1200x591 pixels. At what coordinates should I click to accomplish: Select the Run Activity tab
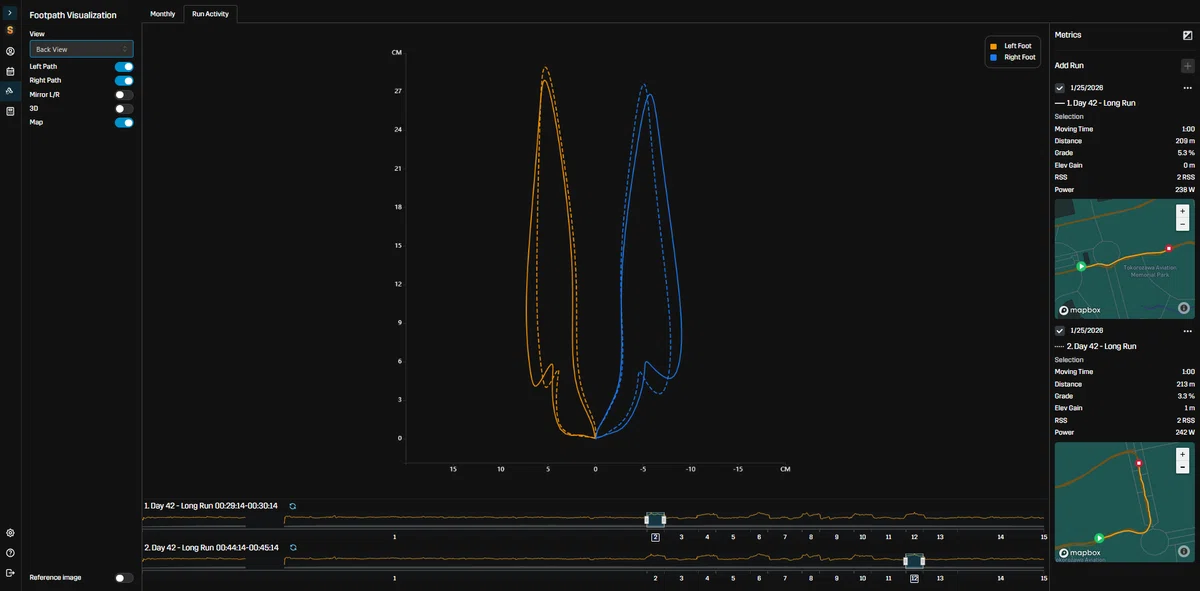coord(210,14)
